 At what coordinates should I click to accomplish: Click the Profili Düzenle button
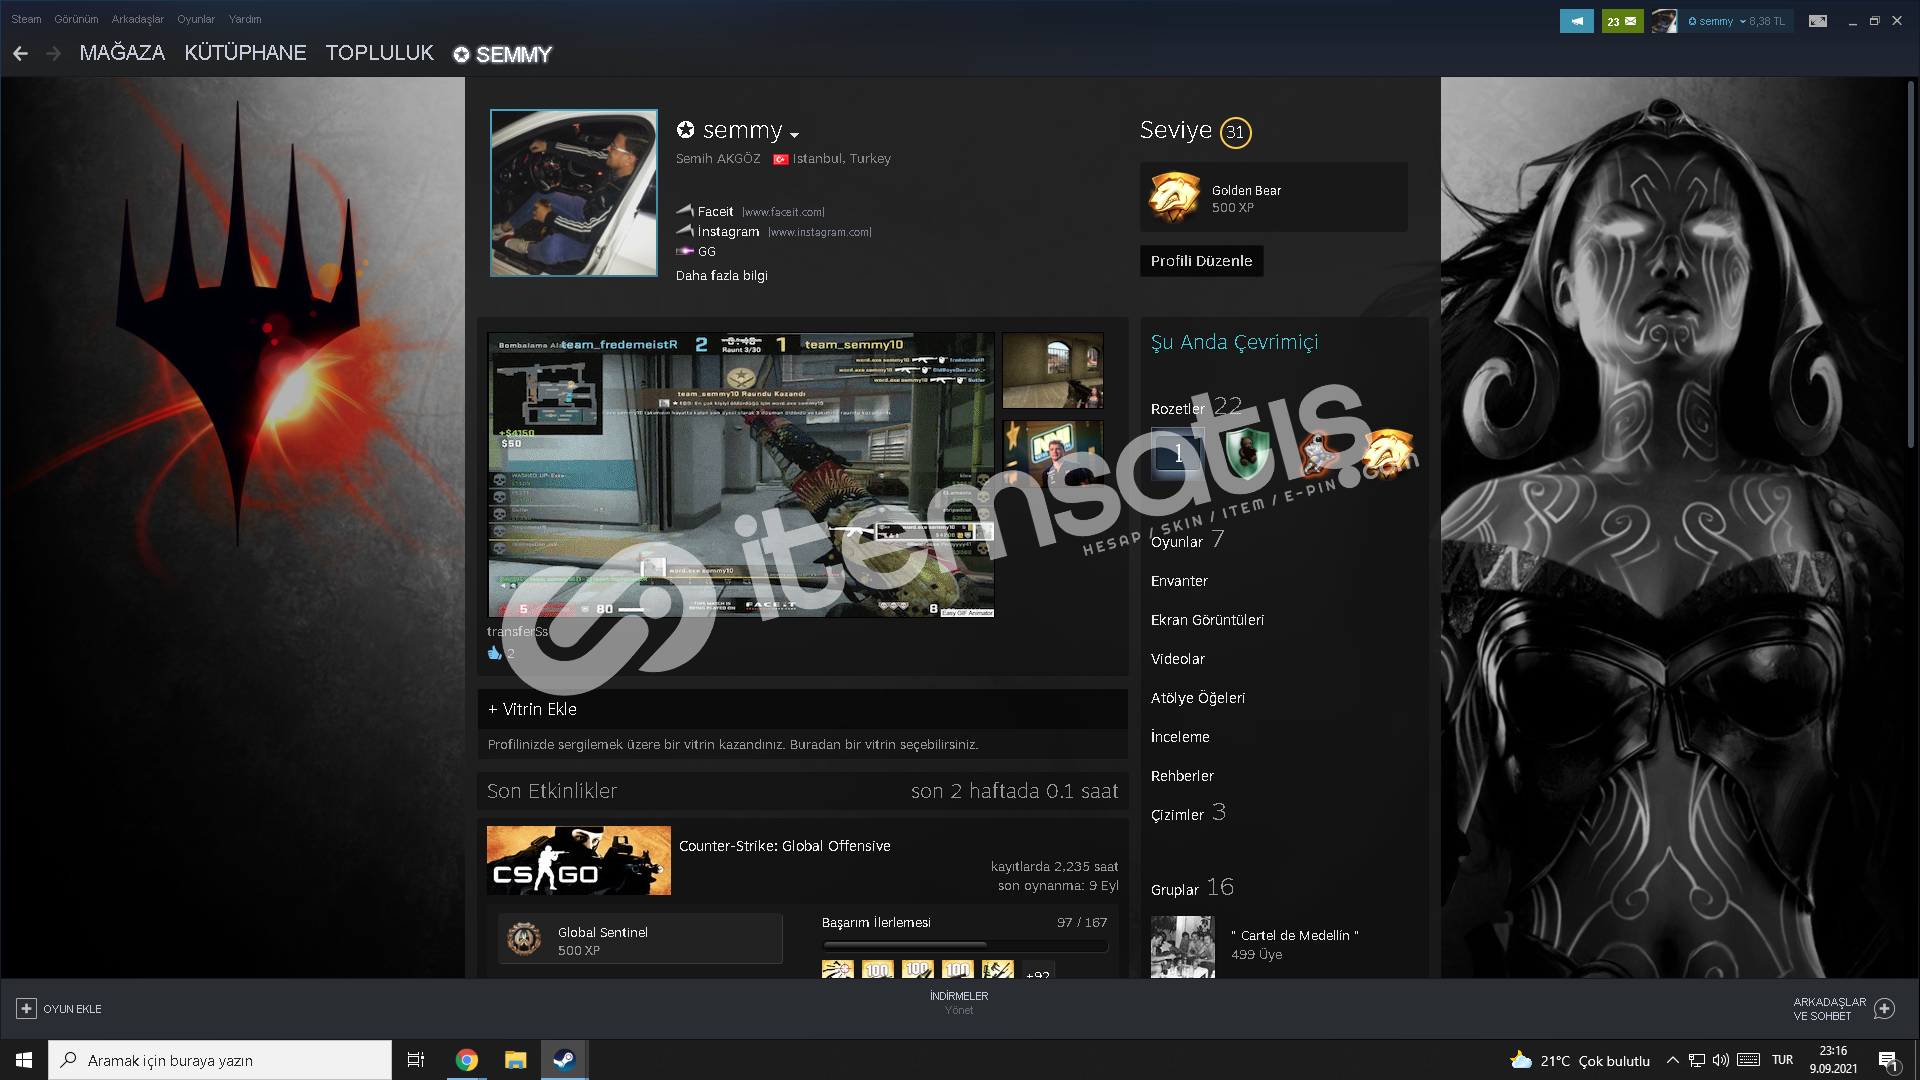[1201, 261]
